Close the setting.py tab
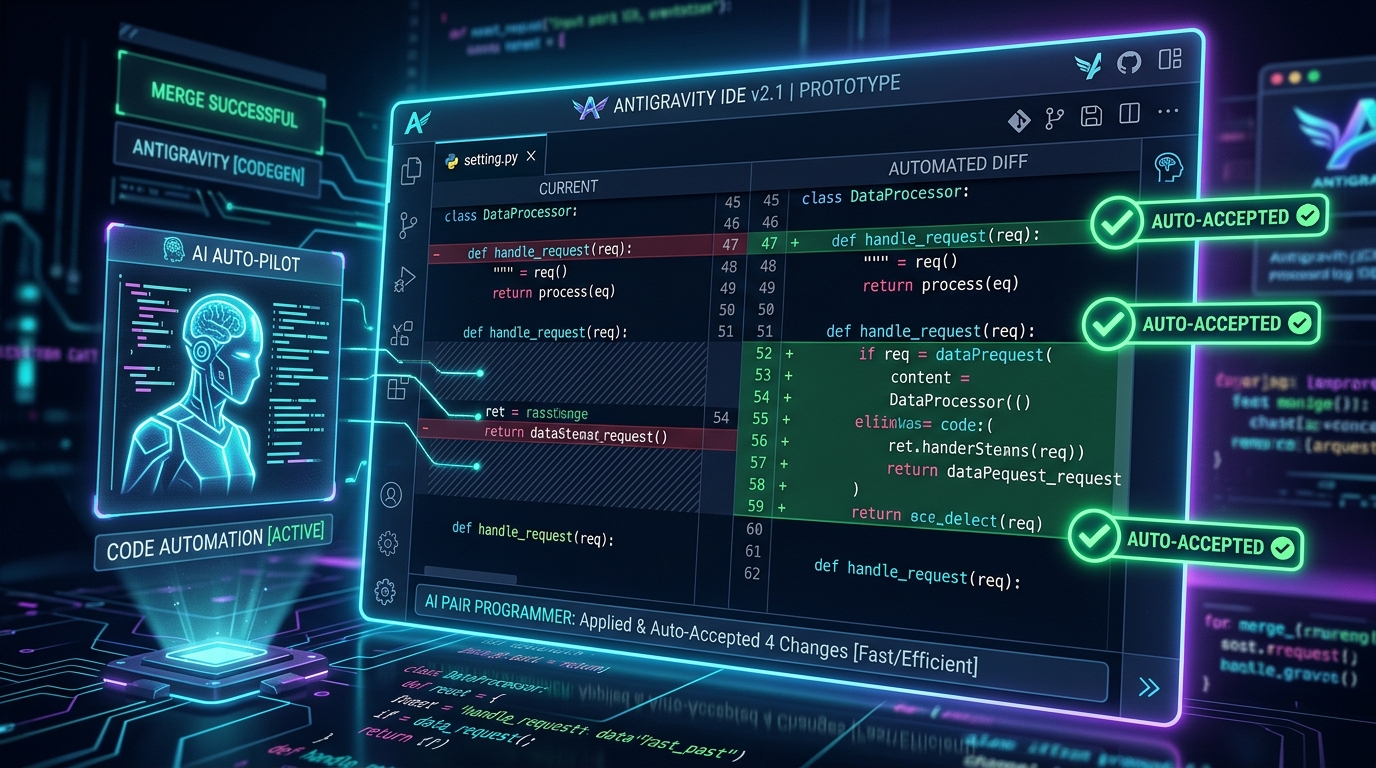1376x768 pixels. 531,156
